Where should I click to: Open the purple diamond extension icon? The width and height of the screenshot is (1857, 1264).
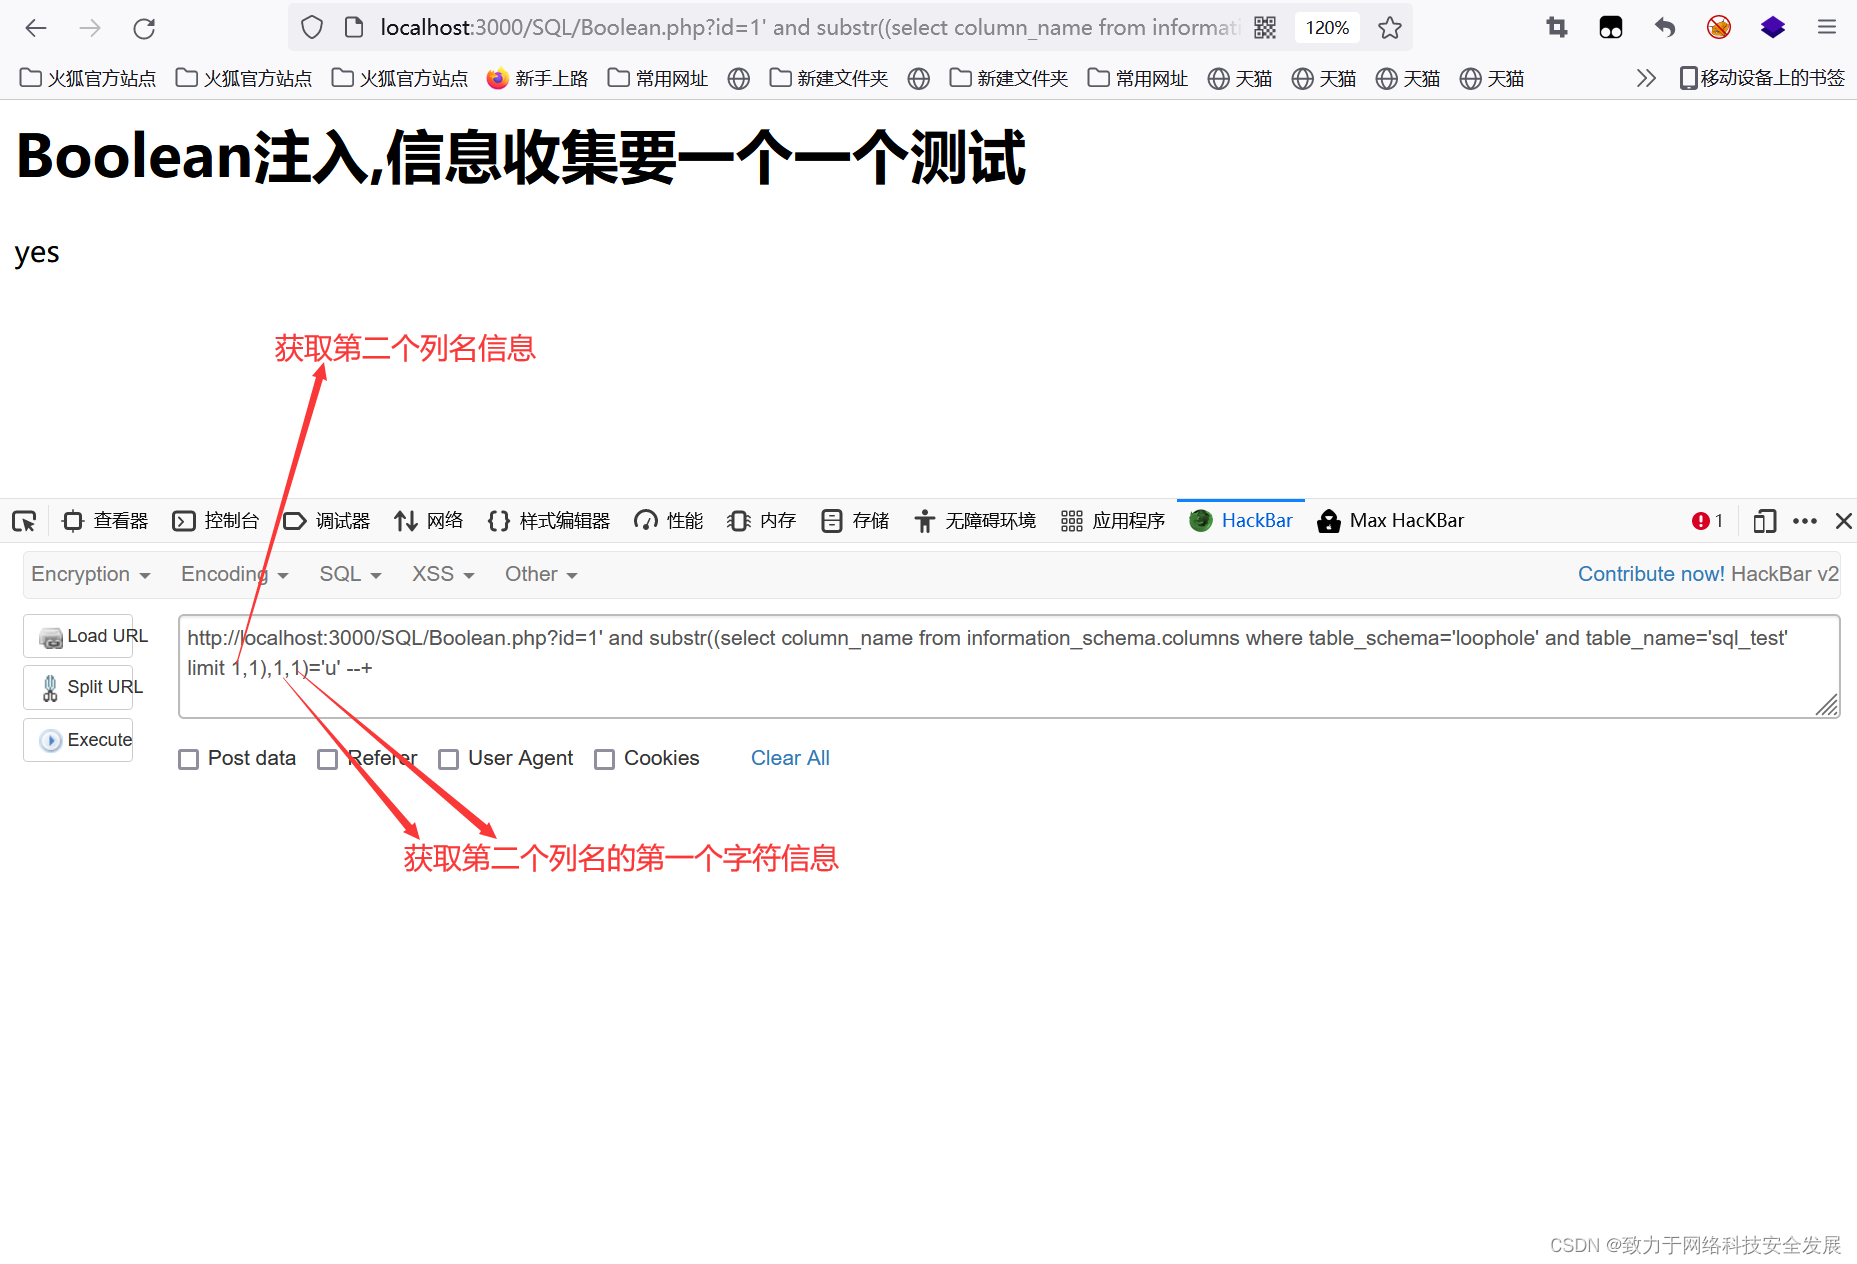pos(1773,28)
